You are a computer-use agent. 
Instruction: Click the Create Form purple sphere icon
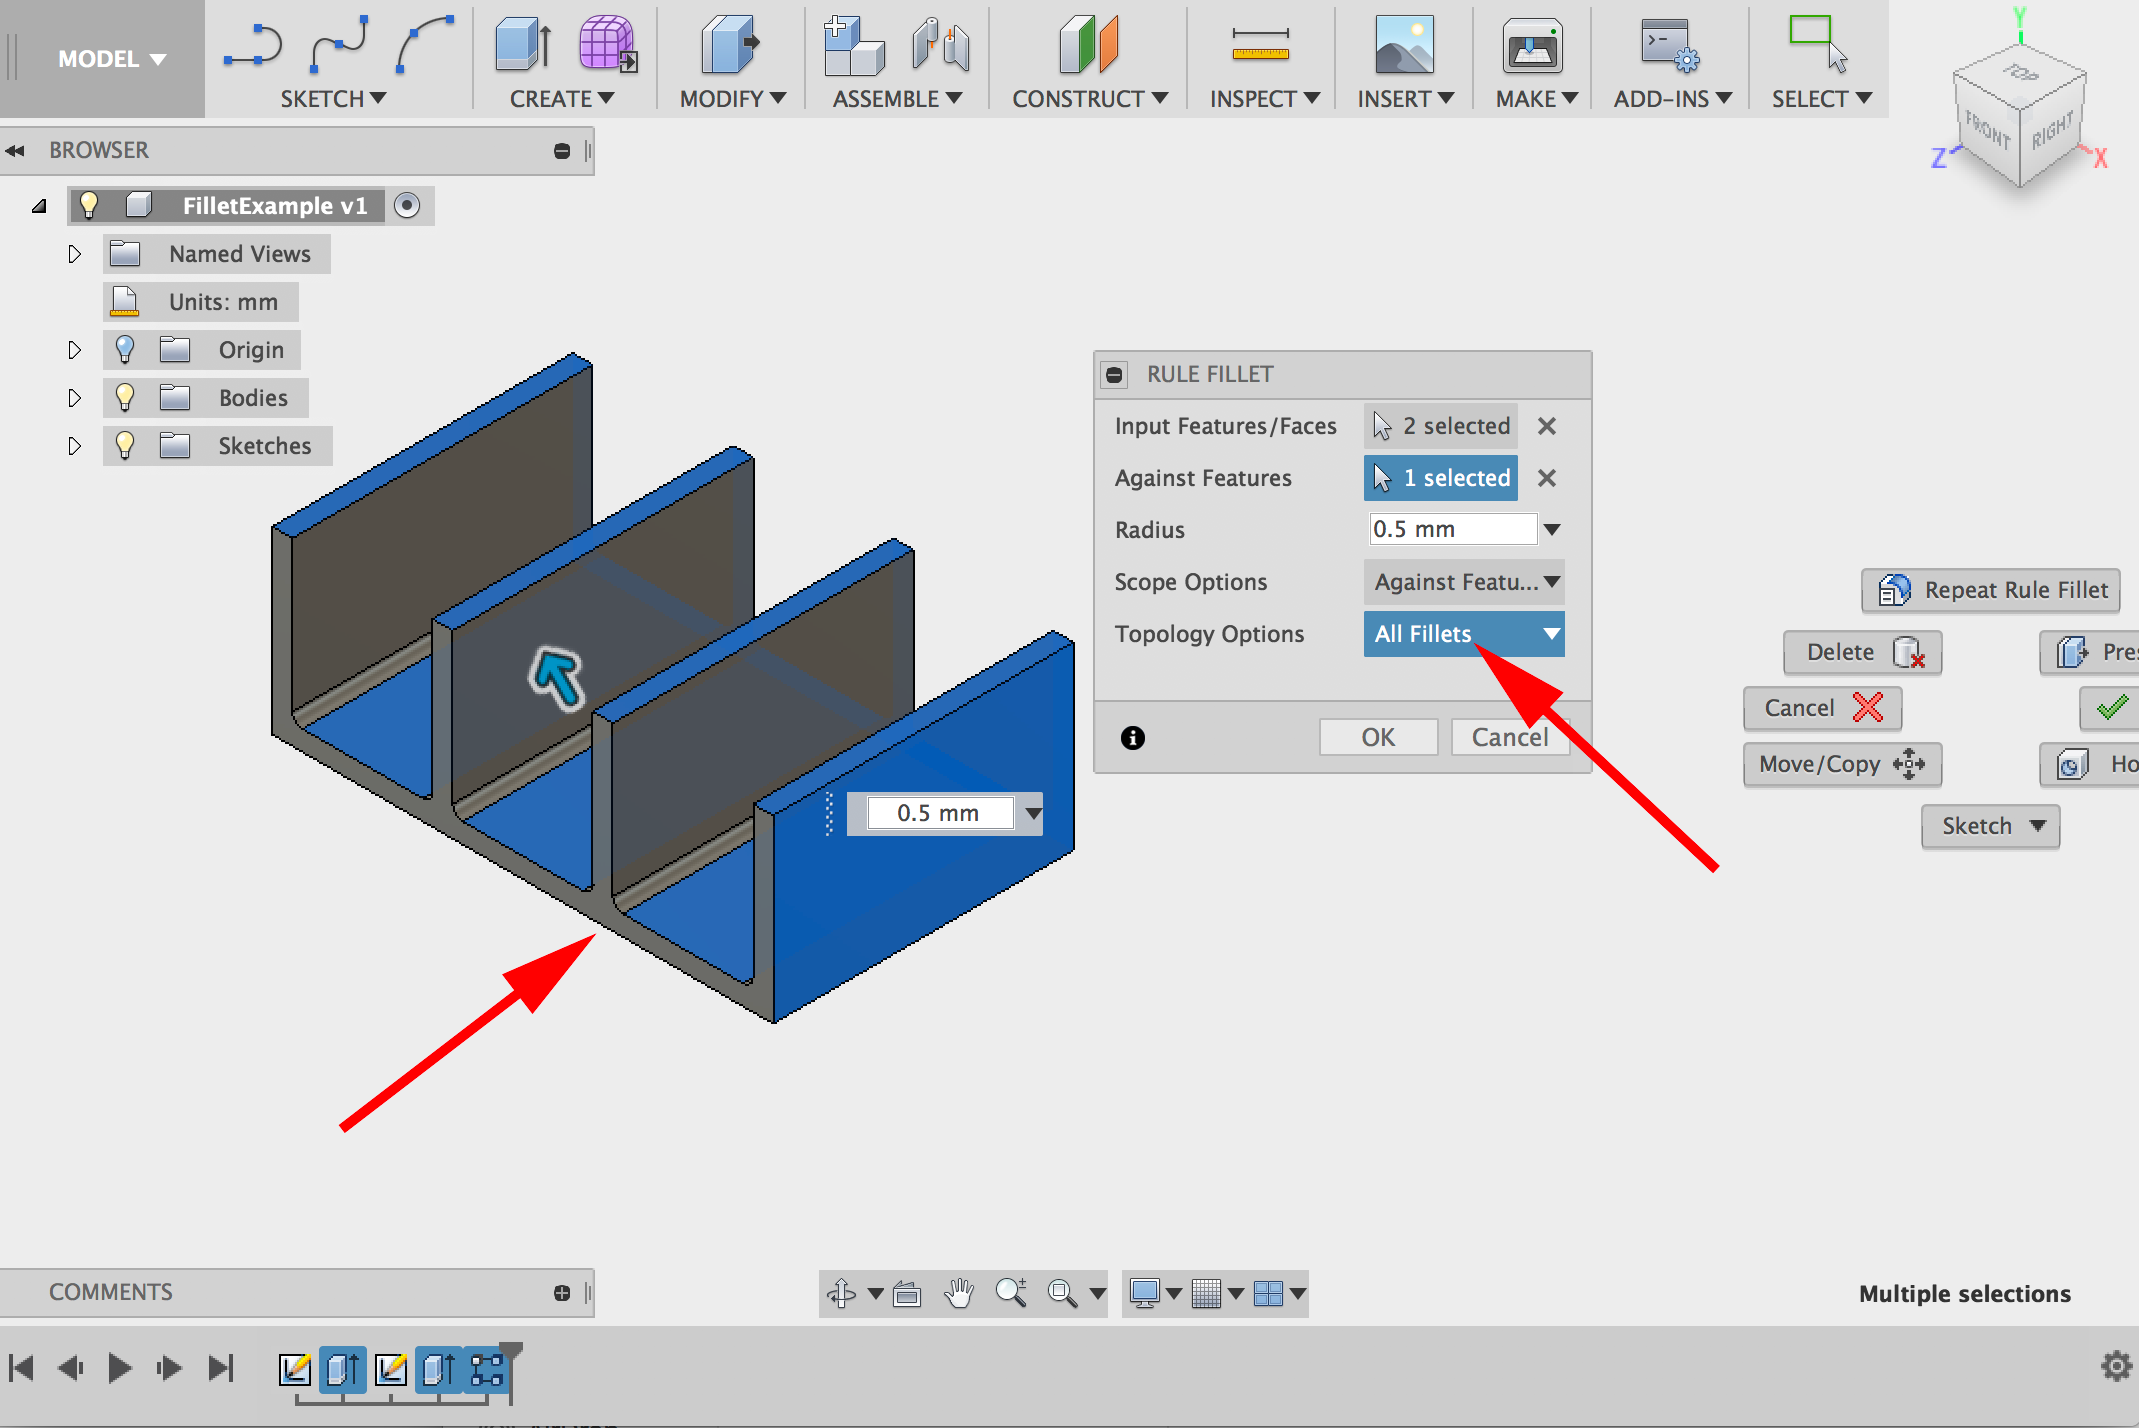[608, 44]
